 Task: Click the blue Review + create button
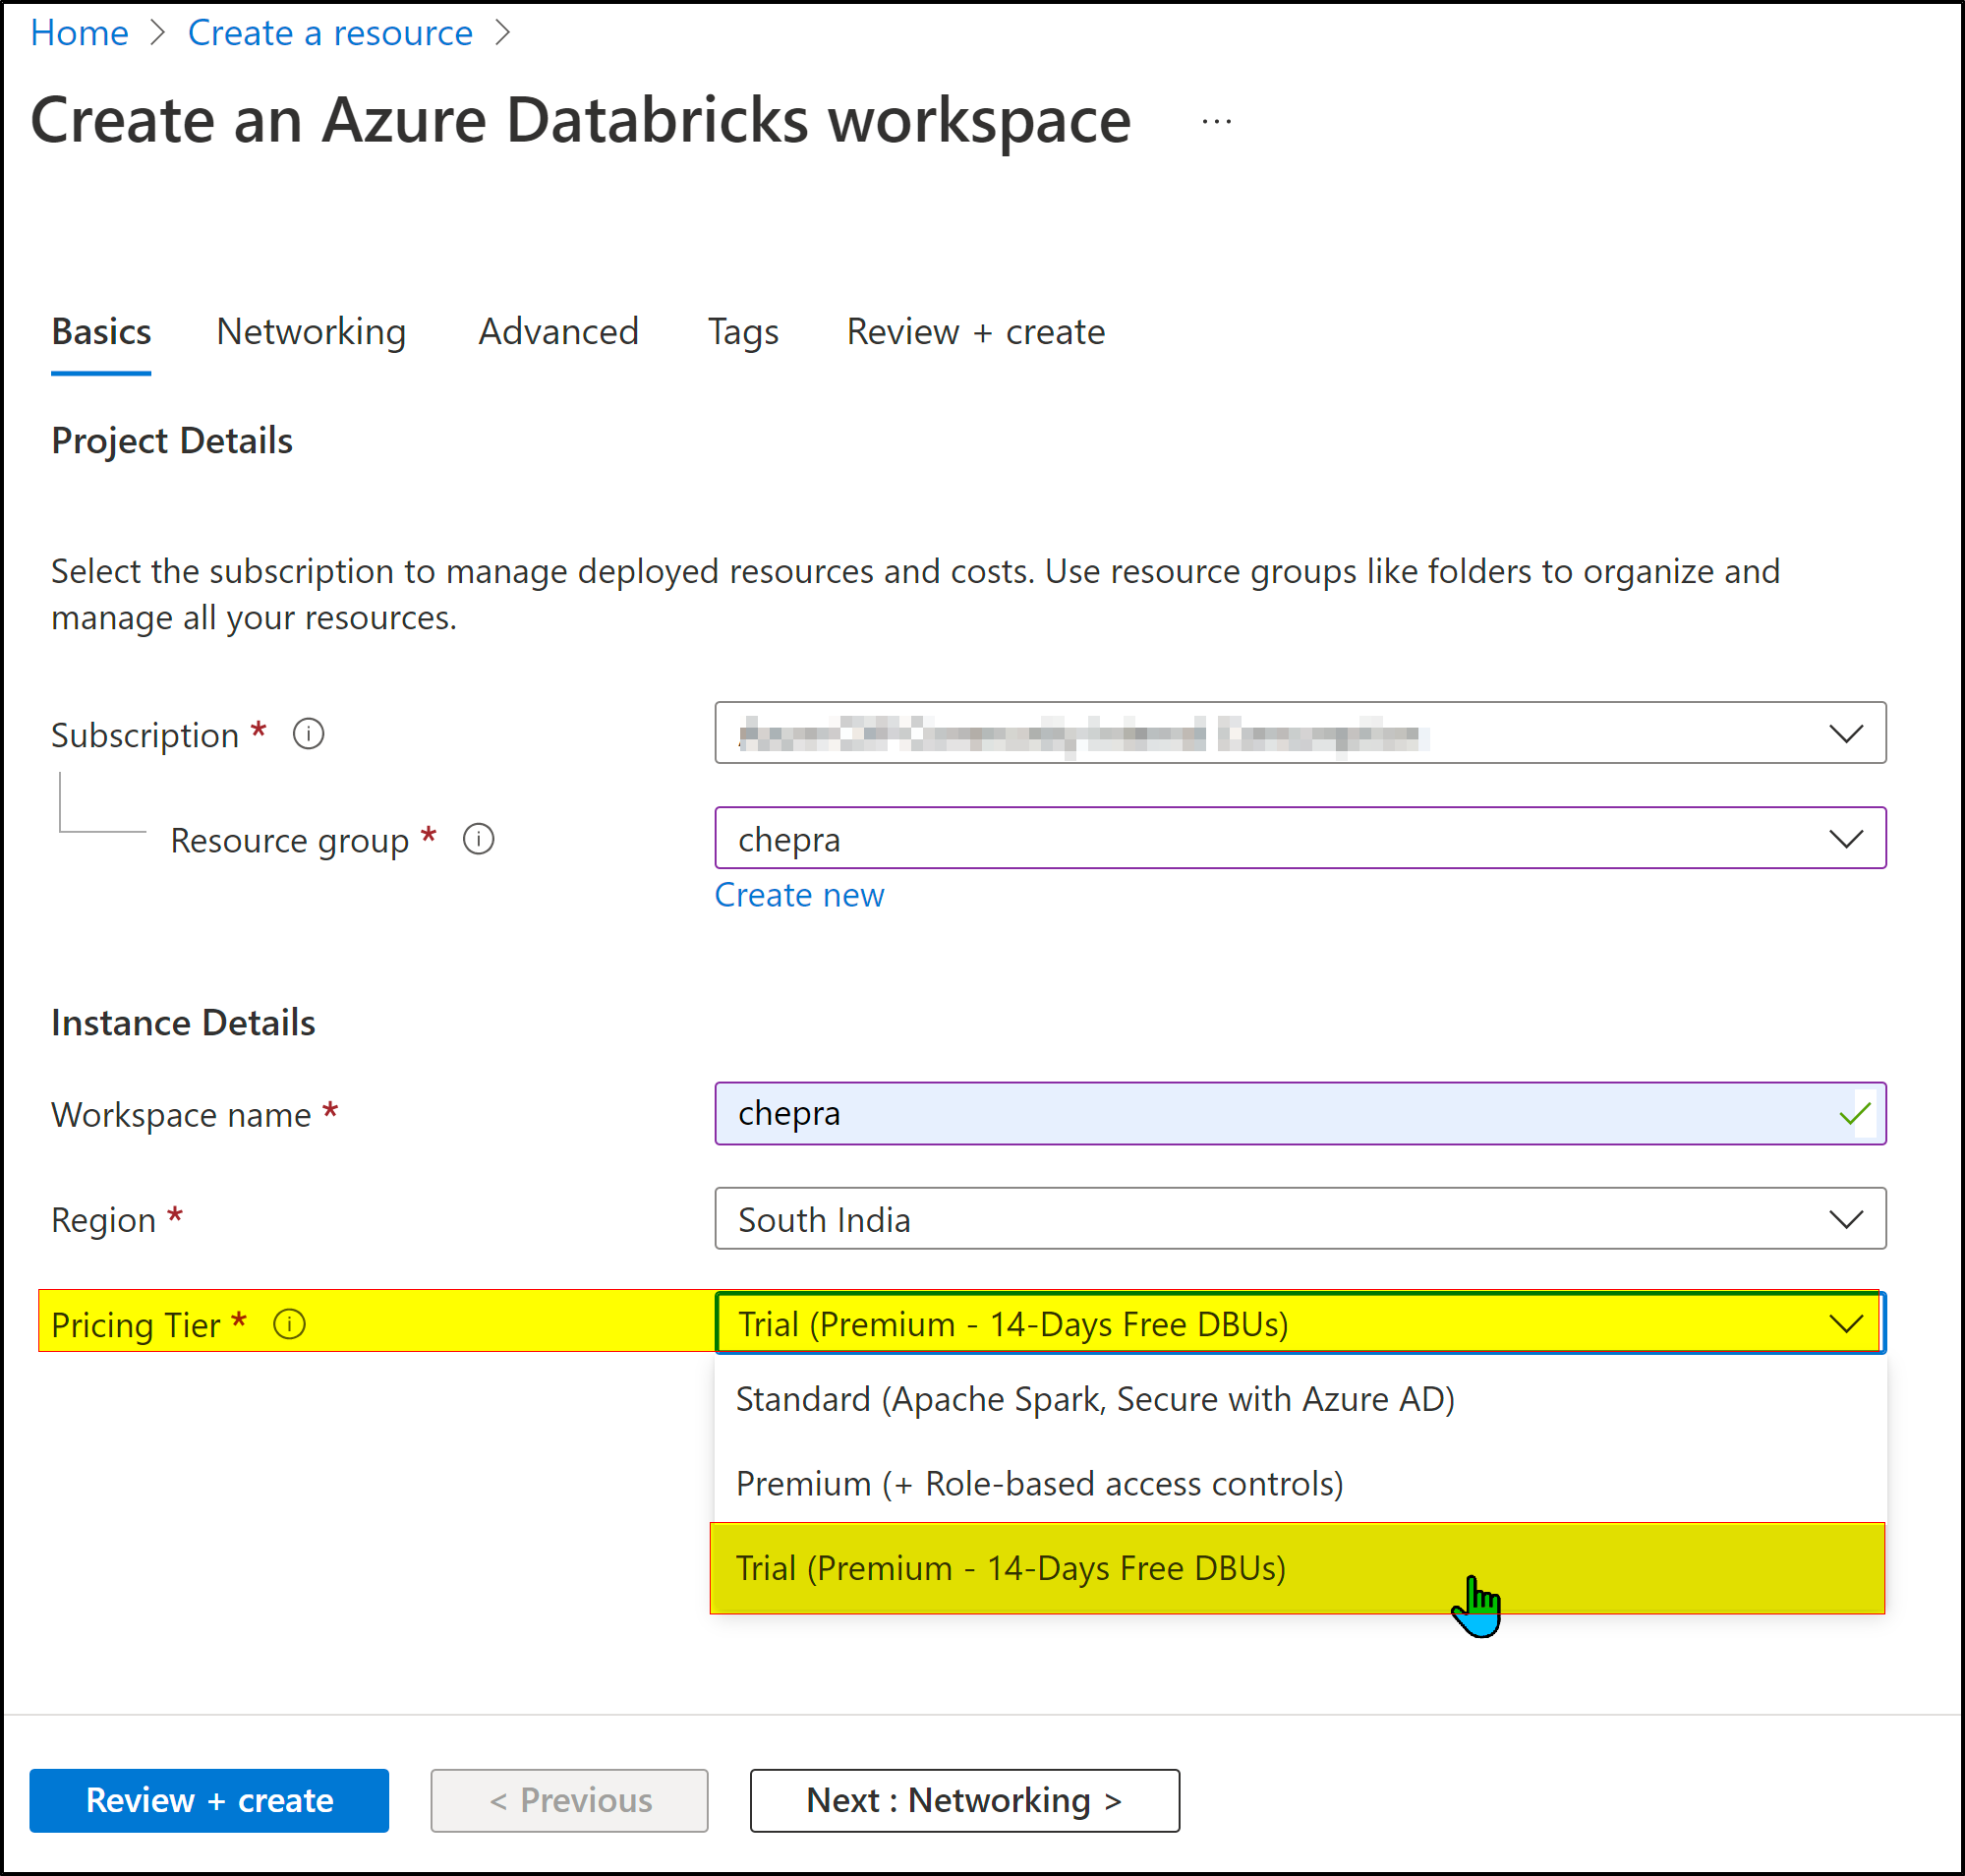click(209, 1800)
